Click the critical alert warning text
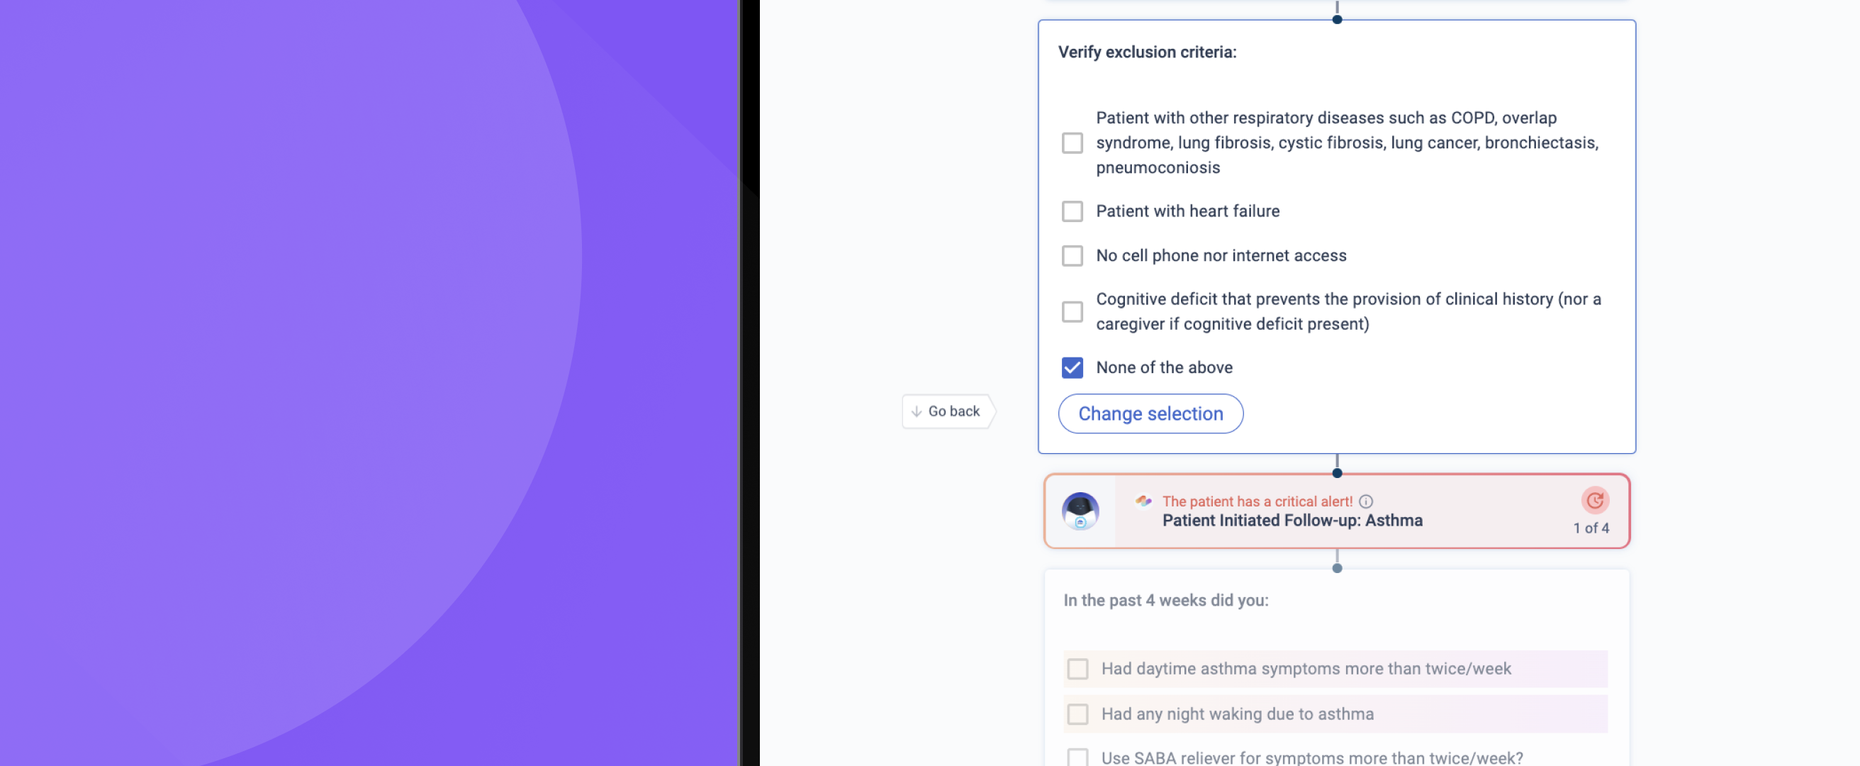Screen dimensions: 1860x766 point(1257,502)
